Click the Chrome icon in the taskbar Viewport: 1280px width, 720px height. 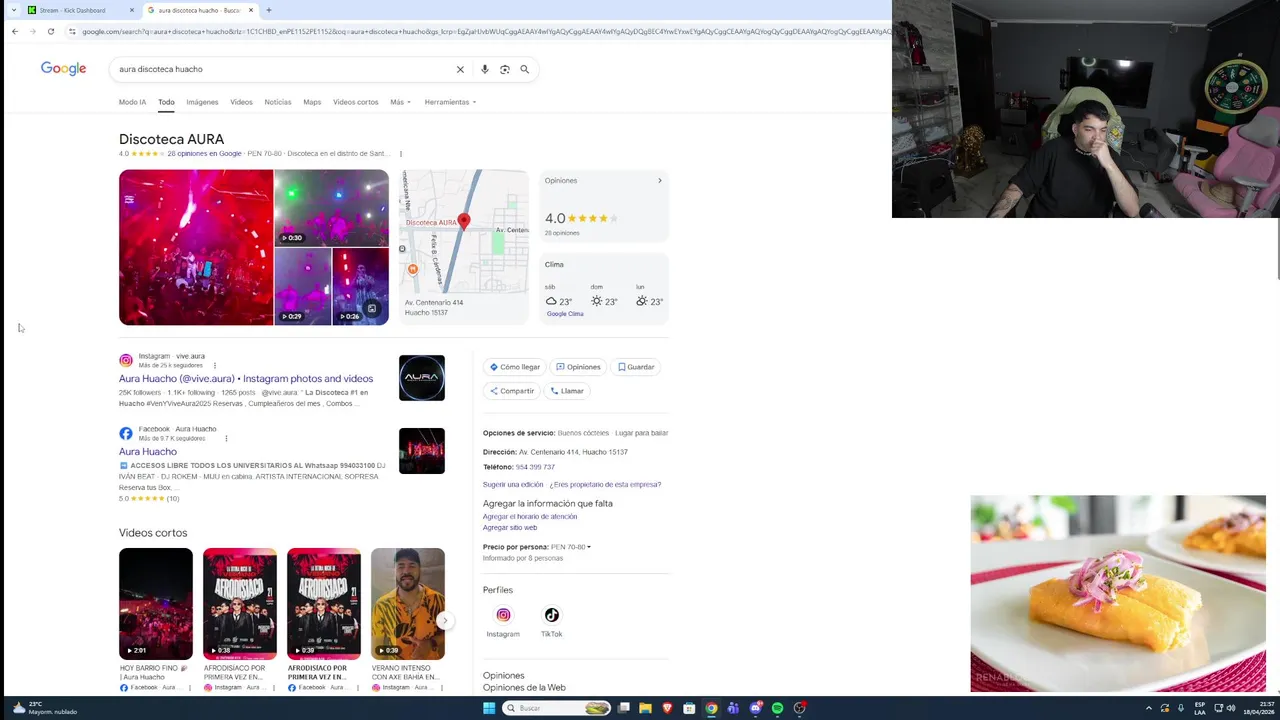point(711,708)
